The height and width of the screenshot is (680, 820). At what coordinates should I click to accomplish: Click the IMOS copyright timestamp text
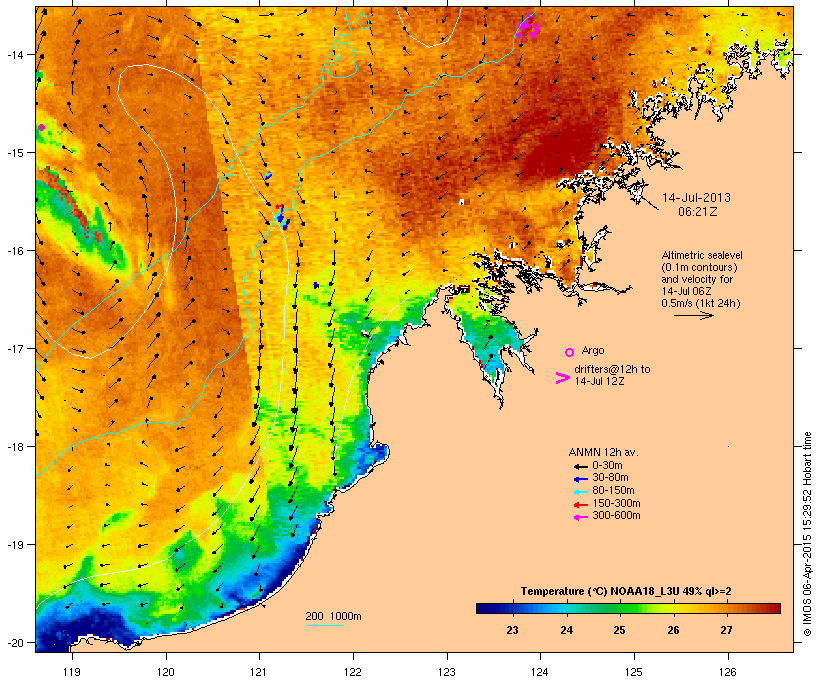click(x=807, y=535)
